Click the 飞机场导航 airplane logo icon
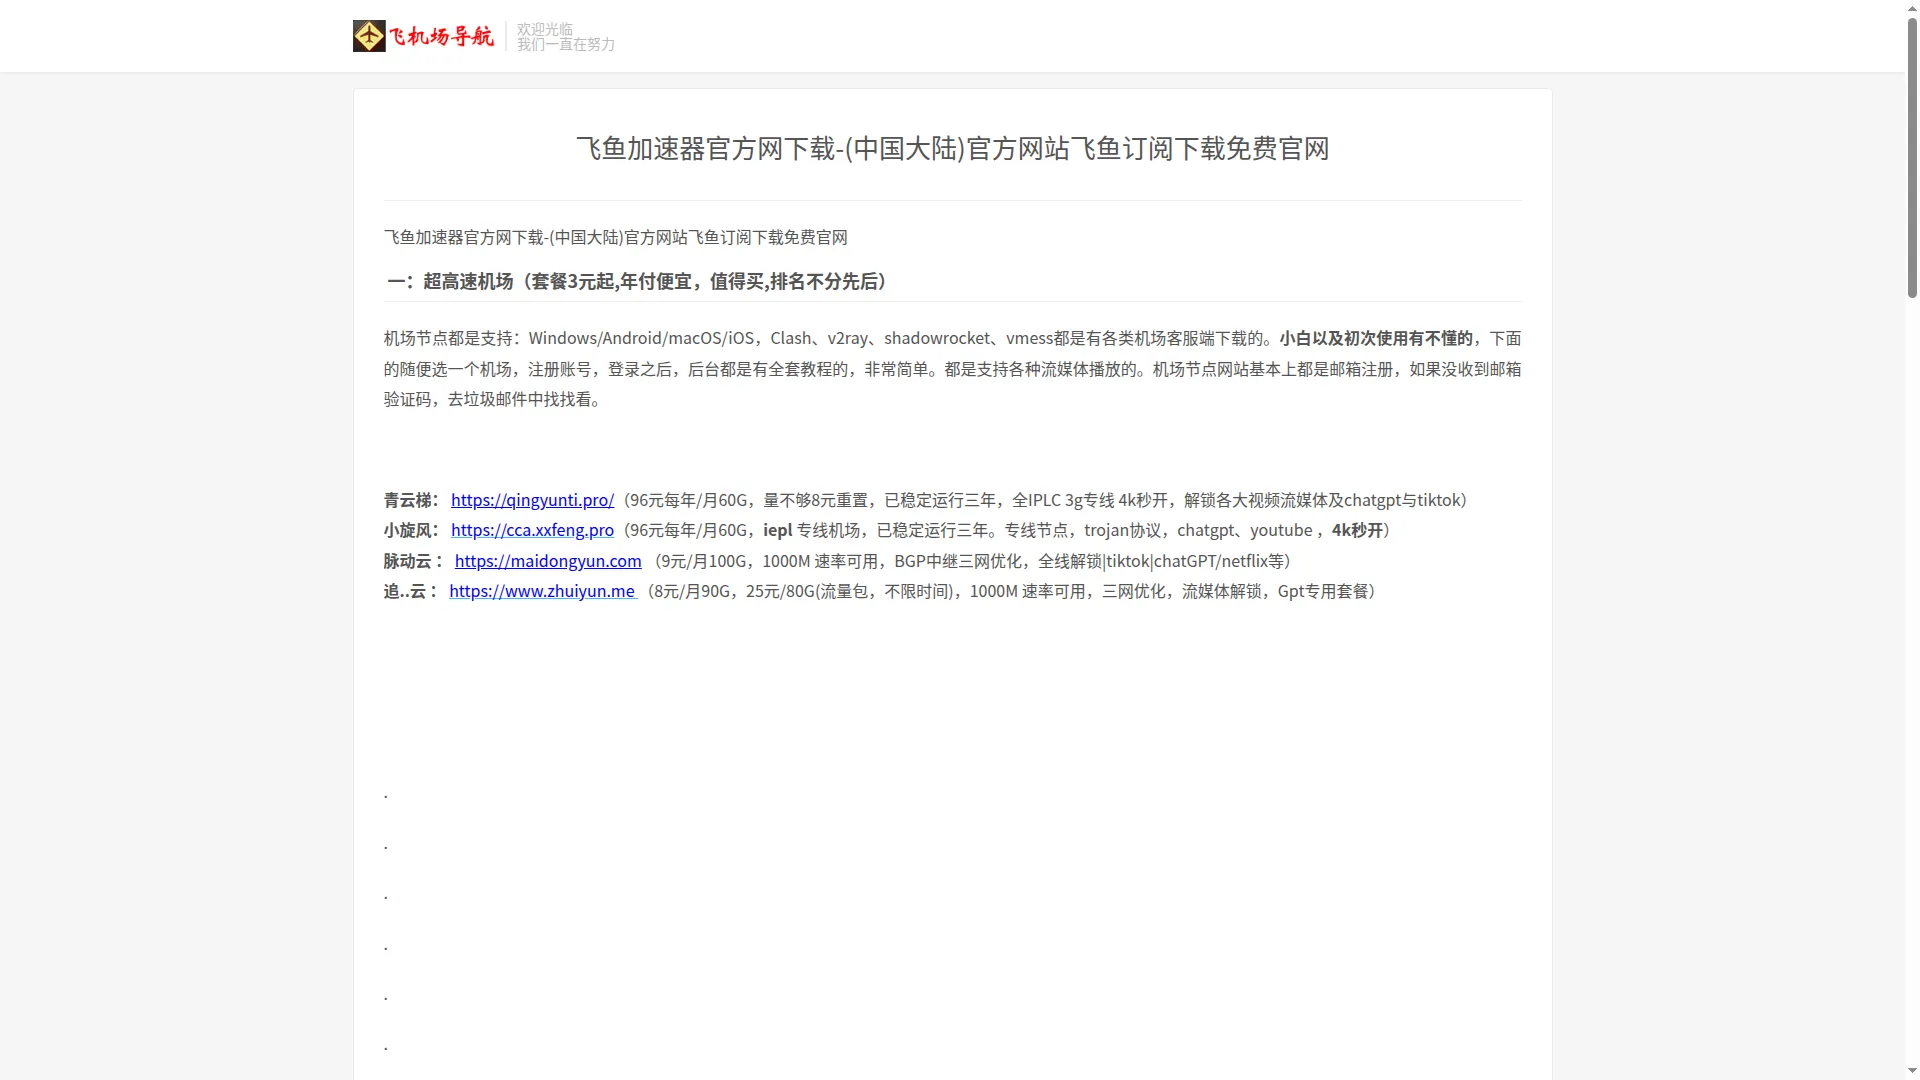The image size is (1920, 1080). [369, 36]
